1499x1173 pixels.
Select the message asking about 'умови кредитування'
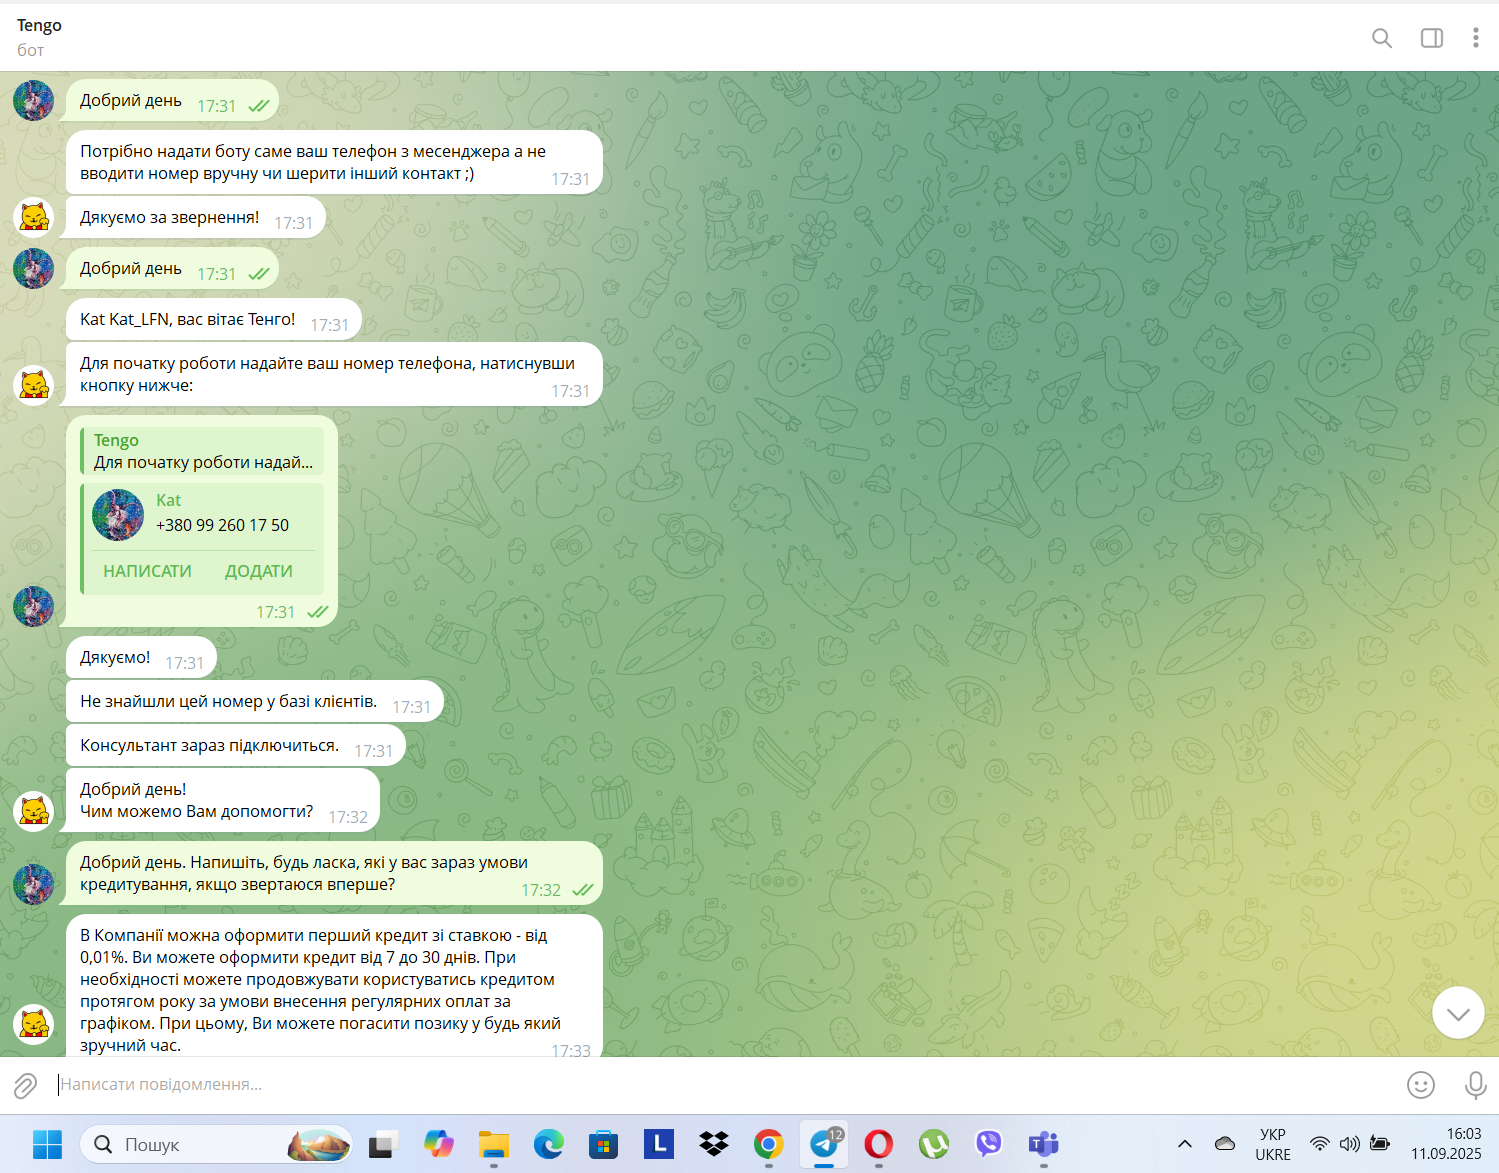tap(334, 873)
